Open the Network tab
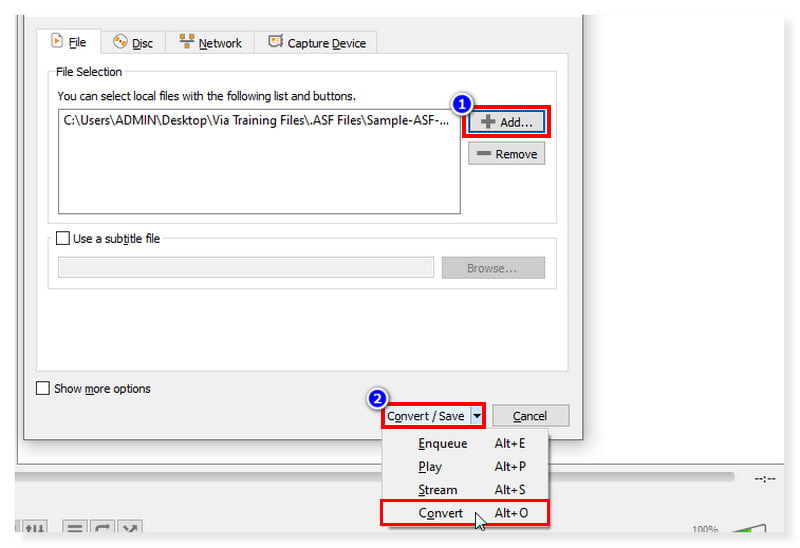This screenshot has height=548, width=800. pyautogui.click(x=210, y=43)
